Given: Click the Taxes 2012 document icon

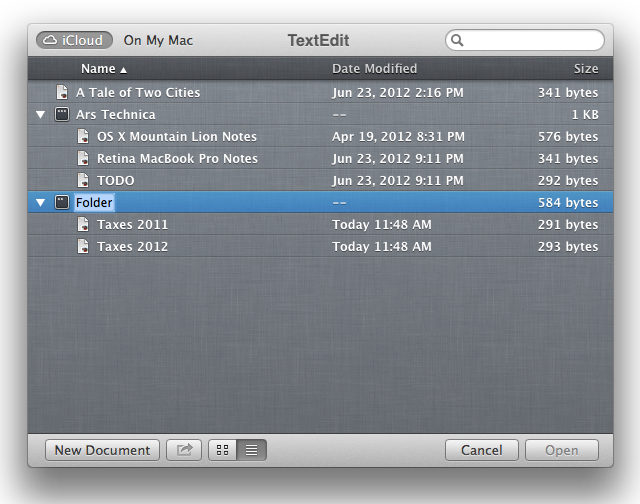Looking at the screenshot, I should coord(83,246).
